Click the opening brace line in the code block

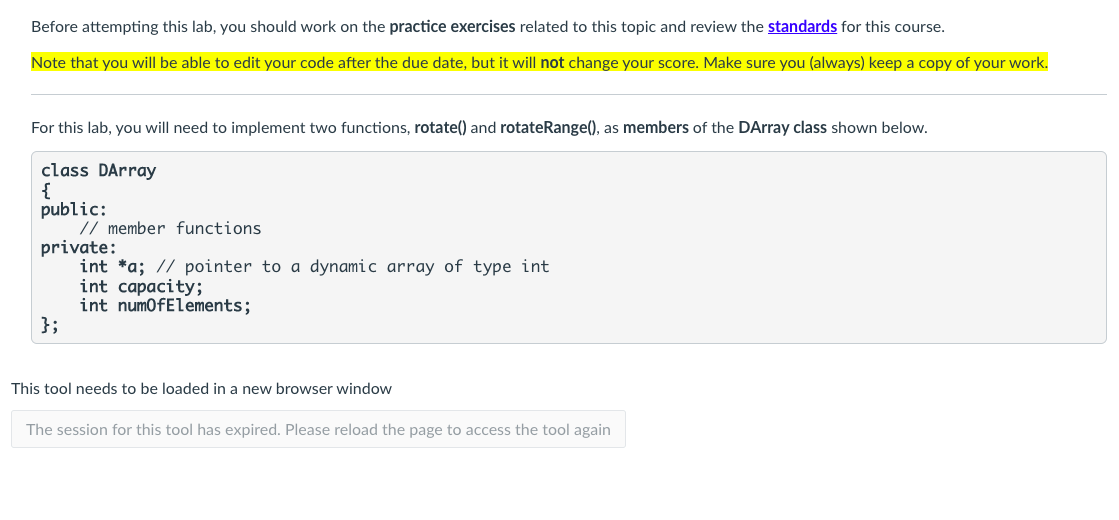click(x=46, y=190)
